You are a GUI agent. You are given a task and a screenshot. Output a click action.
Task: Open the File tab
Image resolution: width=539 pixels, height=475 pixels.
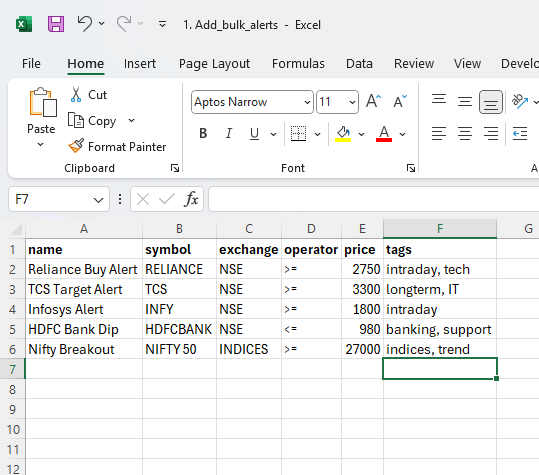pos(31,64)
